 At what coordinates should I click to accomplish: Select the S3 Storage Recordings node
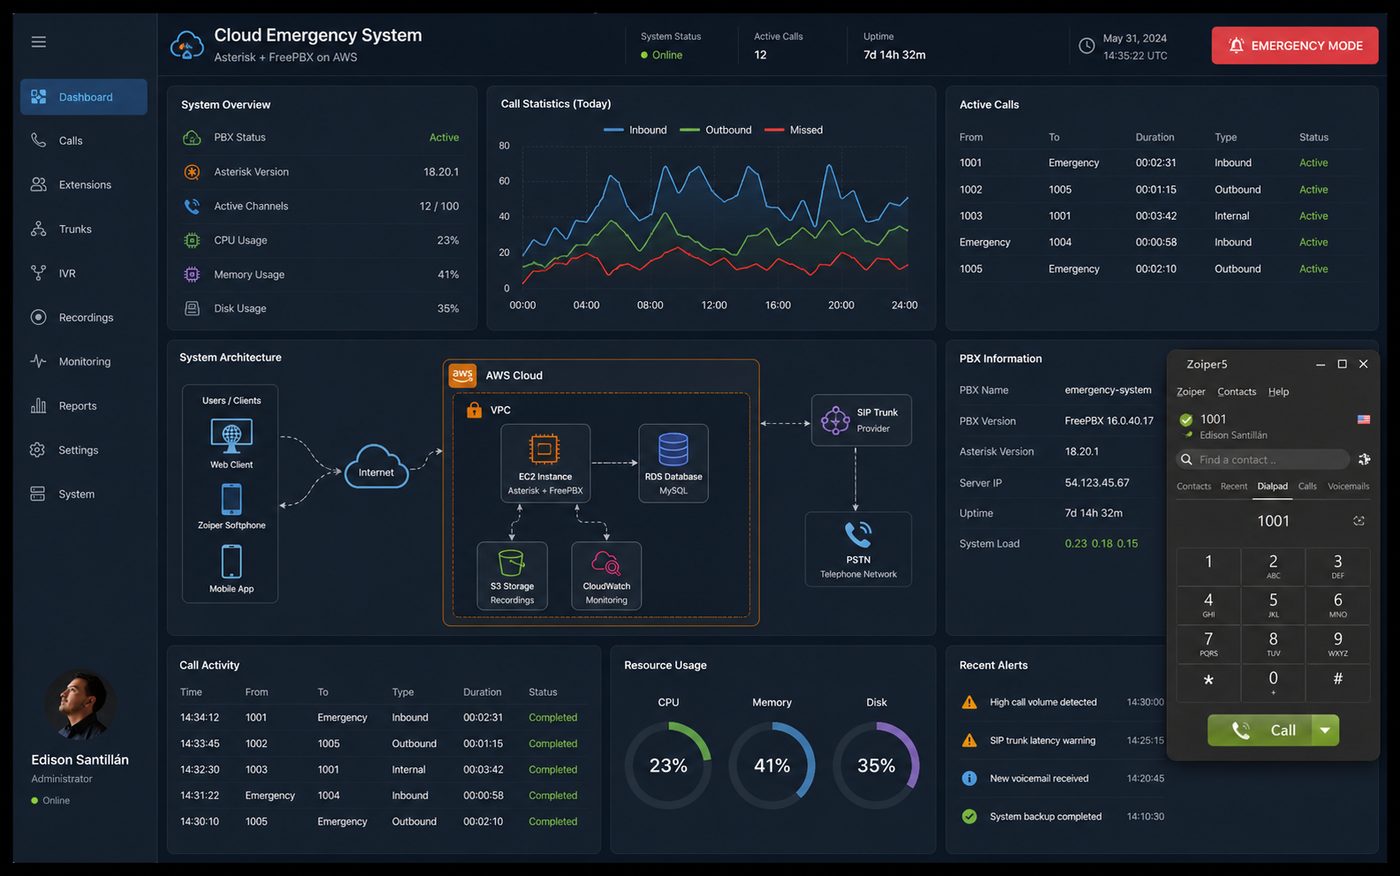click(512, 576)
